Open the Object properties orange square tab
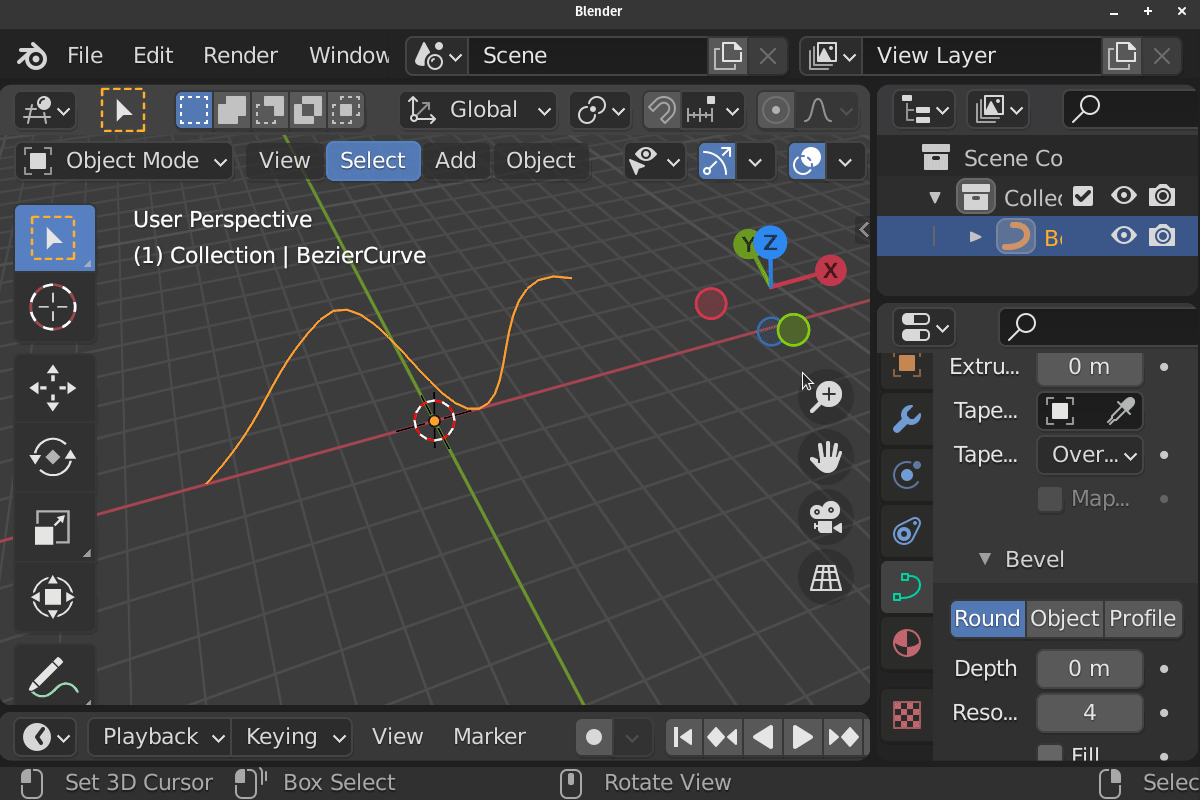1200x800 pixels. coord(906,364)
